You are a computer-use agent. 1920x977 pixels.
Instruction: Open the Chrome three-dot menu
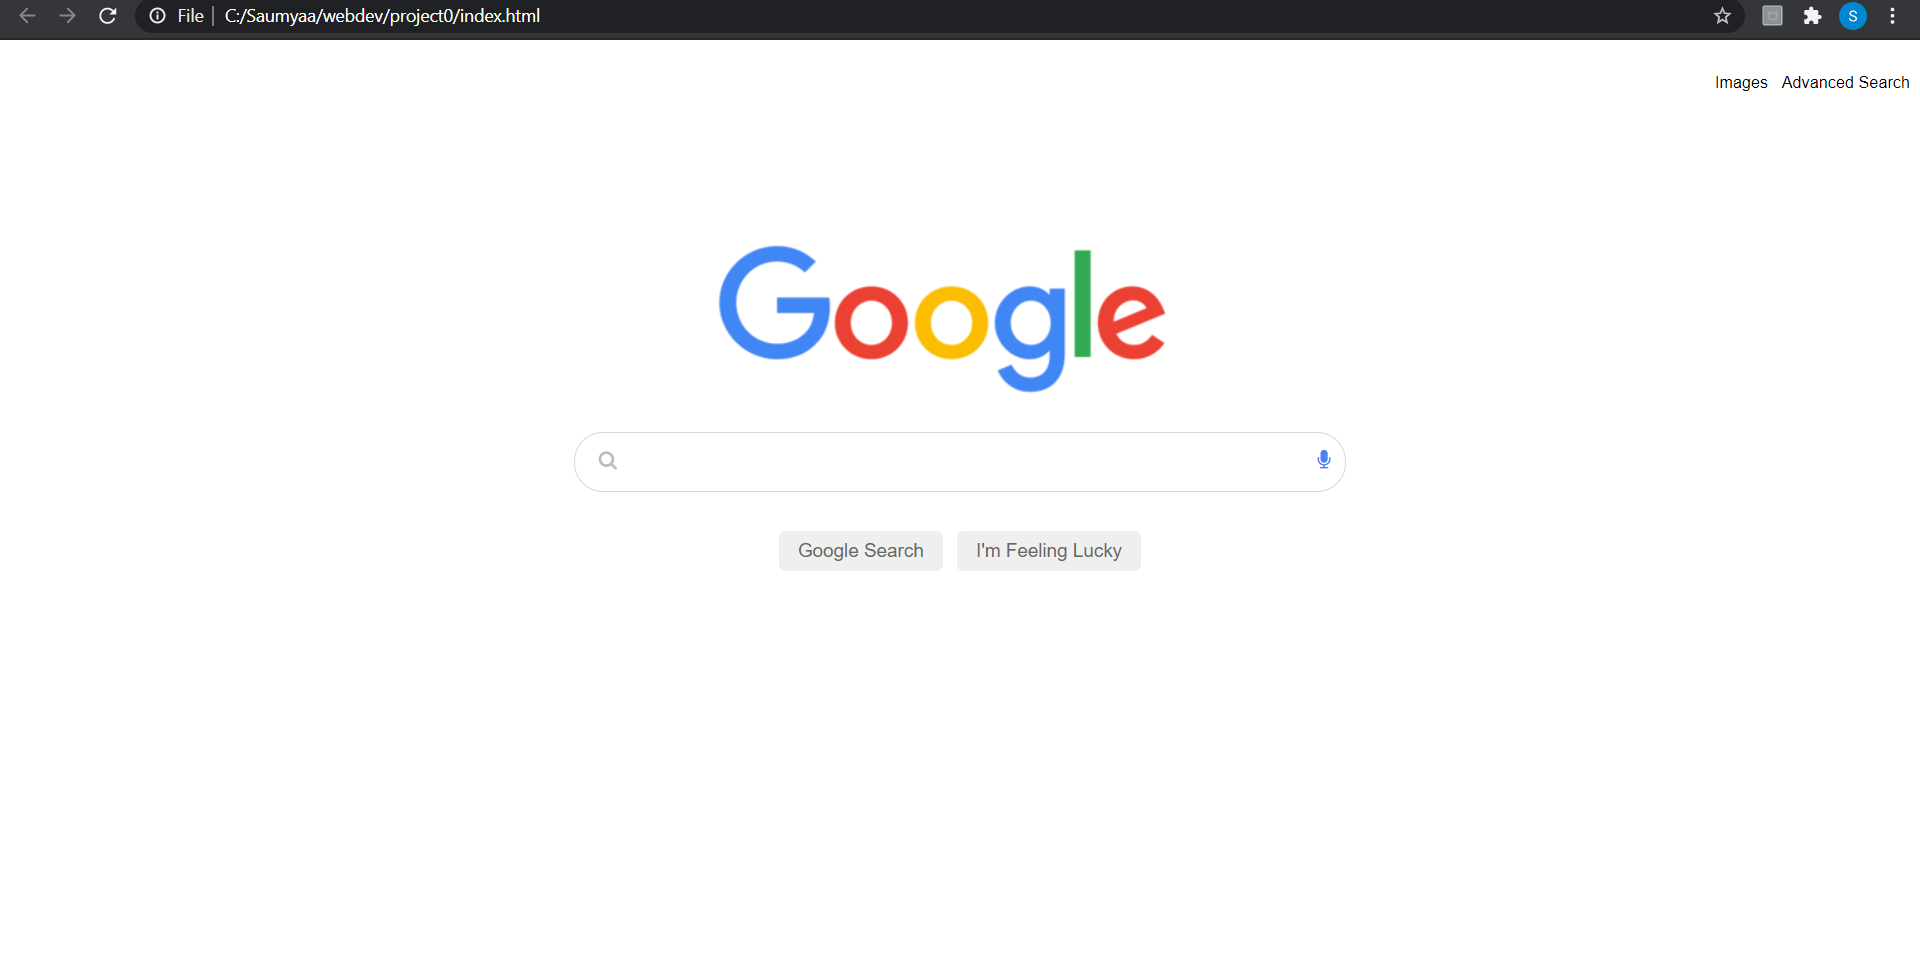tap(1893, 16)
